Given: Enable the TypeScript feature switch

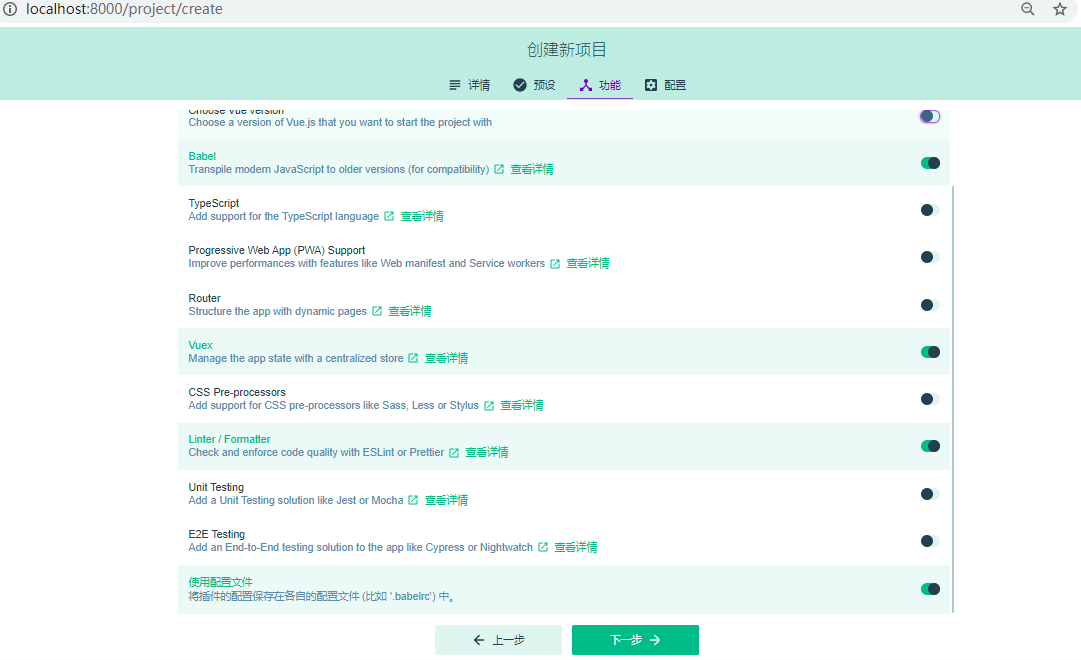Looking at the screenshot, I should [x=930, y=210].
